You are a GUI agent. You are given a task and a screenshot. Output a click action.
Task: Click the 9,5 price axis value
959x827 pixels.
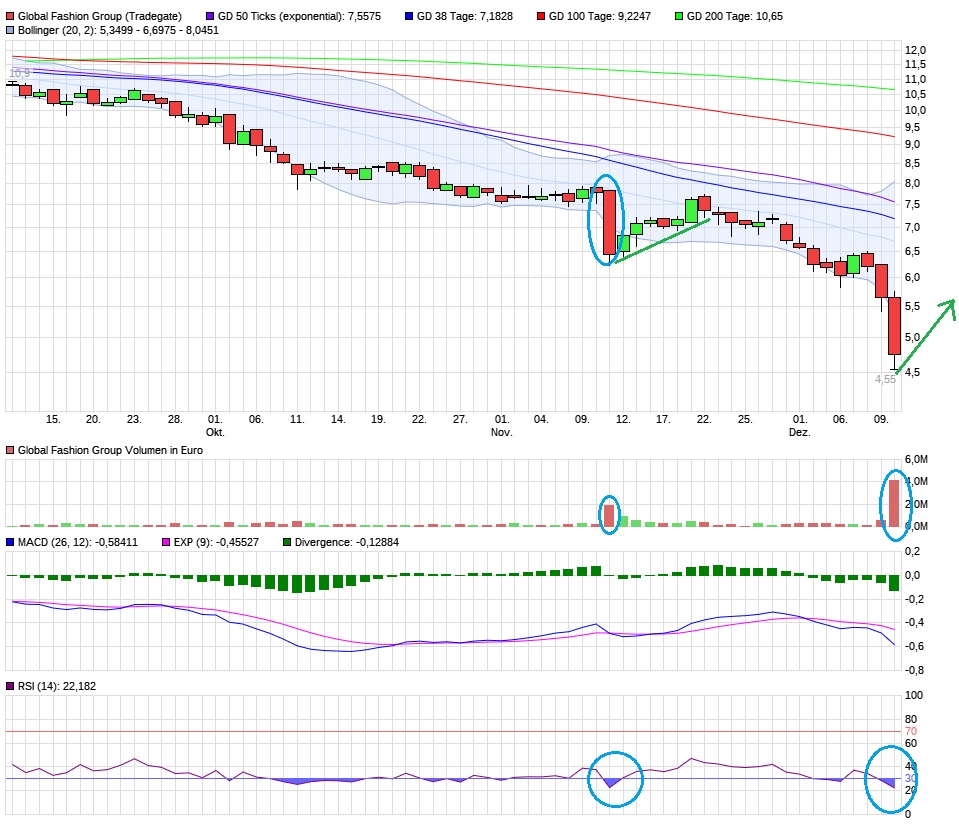(x=912, y=127)
